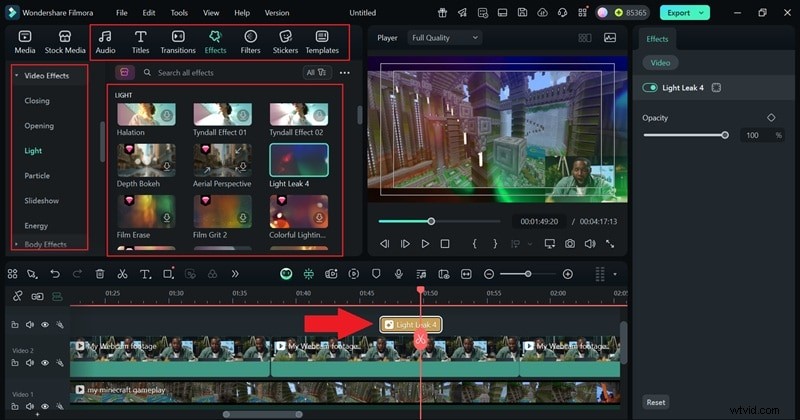Click the delete trash icon in timeline toolbar
The image size is (800, 420).
pyautogui.click(x=100, y=274)
